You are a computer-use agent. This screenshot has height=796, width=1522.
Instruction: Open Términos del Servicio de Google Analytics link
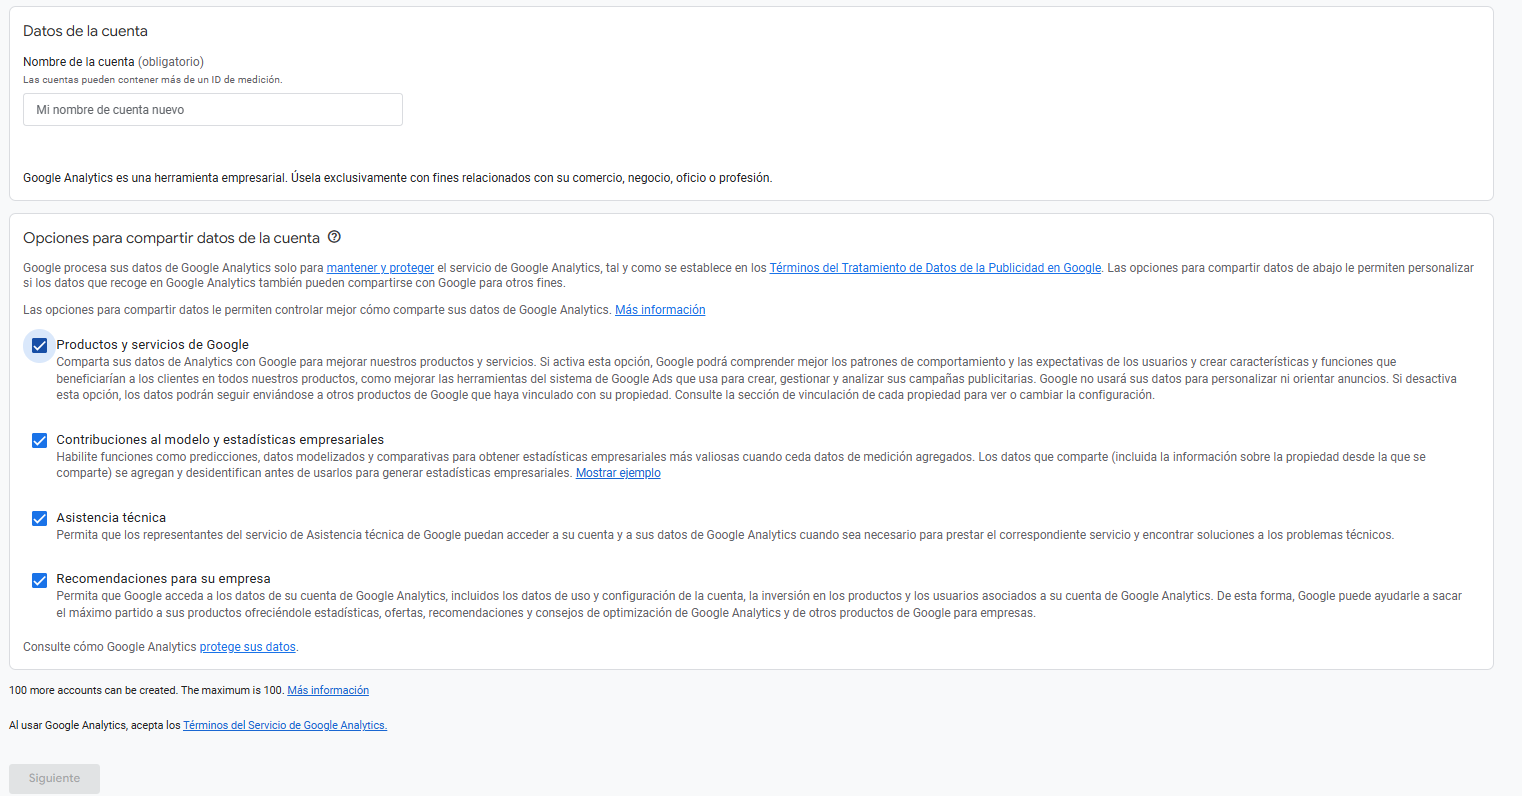[285, 725]
